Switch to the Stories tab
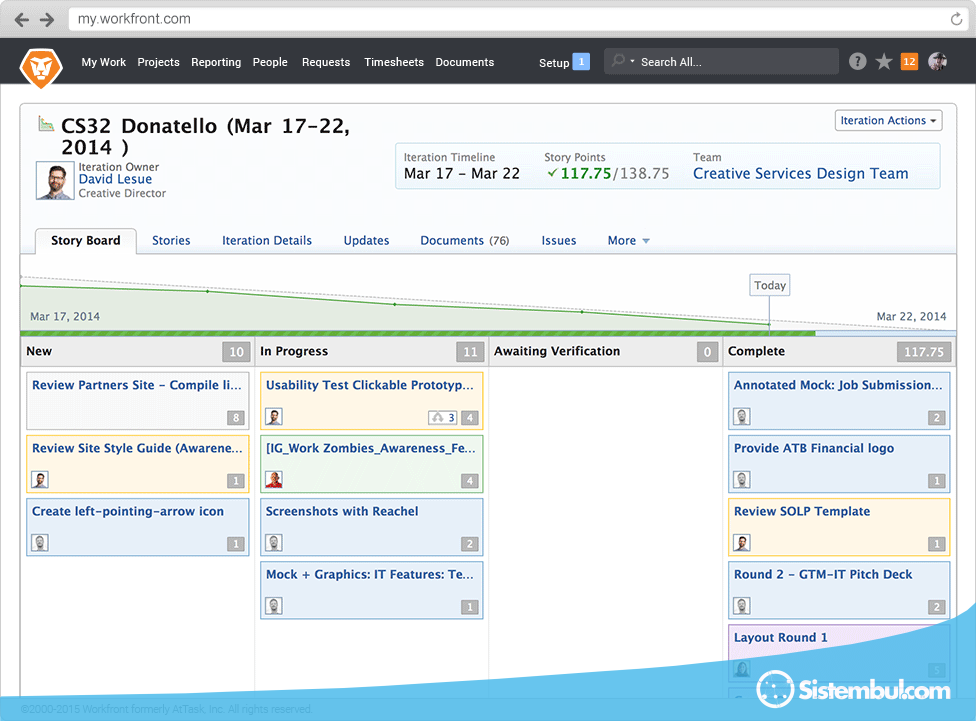Image resolution: width=976 pixels, height=721 pixels. pyautogui.click(x=171, y=240)
